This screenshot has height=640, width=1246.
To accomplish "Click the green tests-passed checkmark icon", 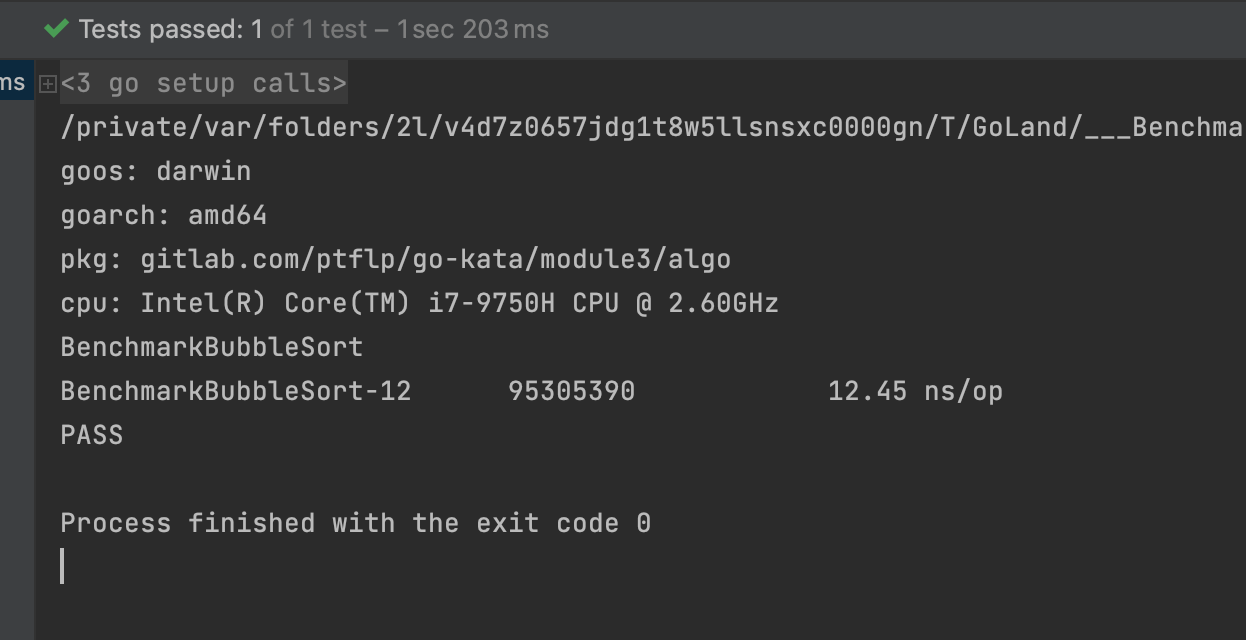I will click(56, 29).
